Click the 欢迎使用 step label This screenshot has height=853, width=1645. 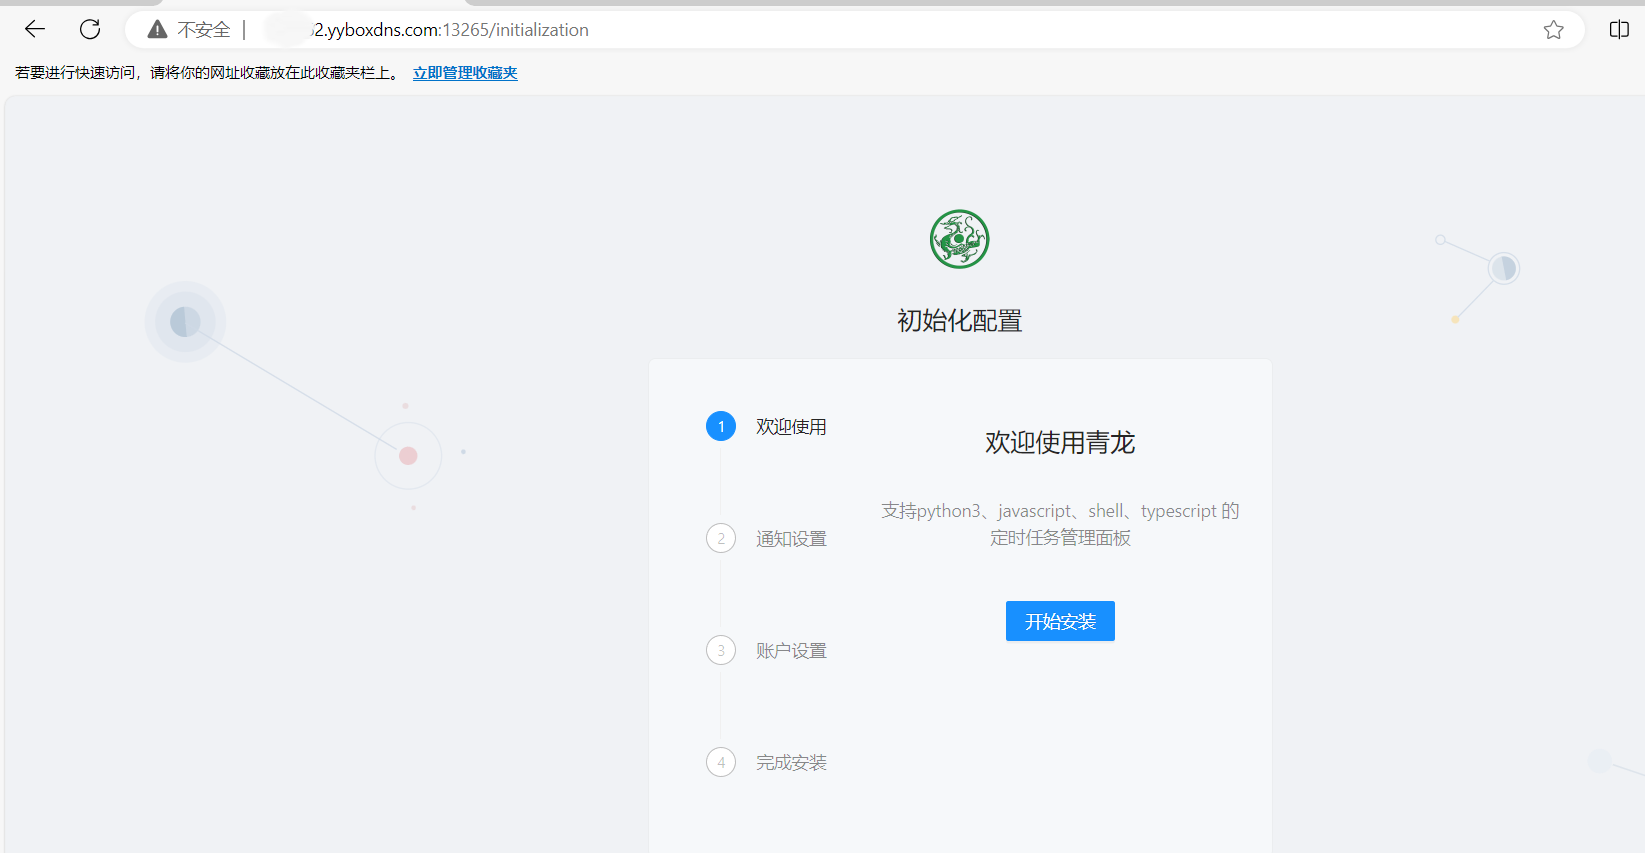point(791,427)
